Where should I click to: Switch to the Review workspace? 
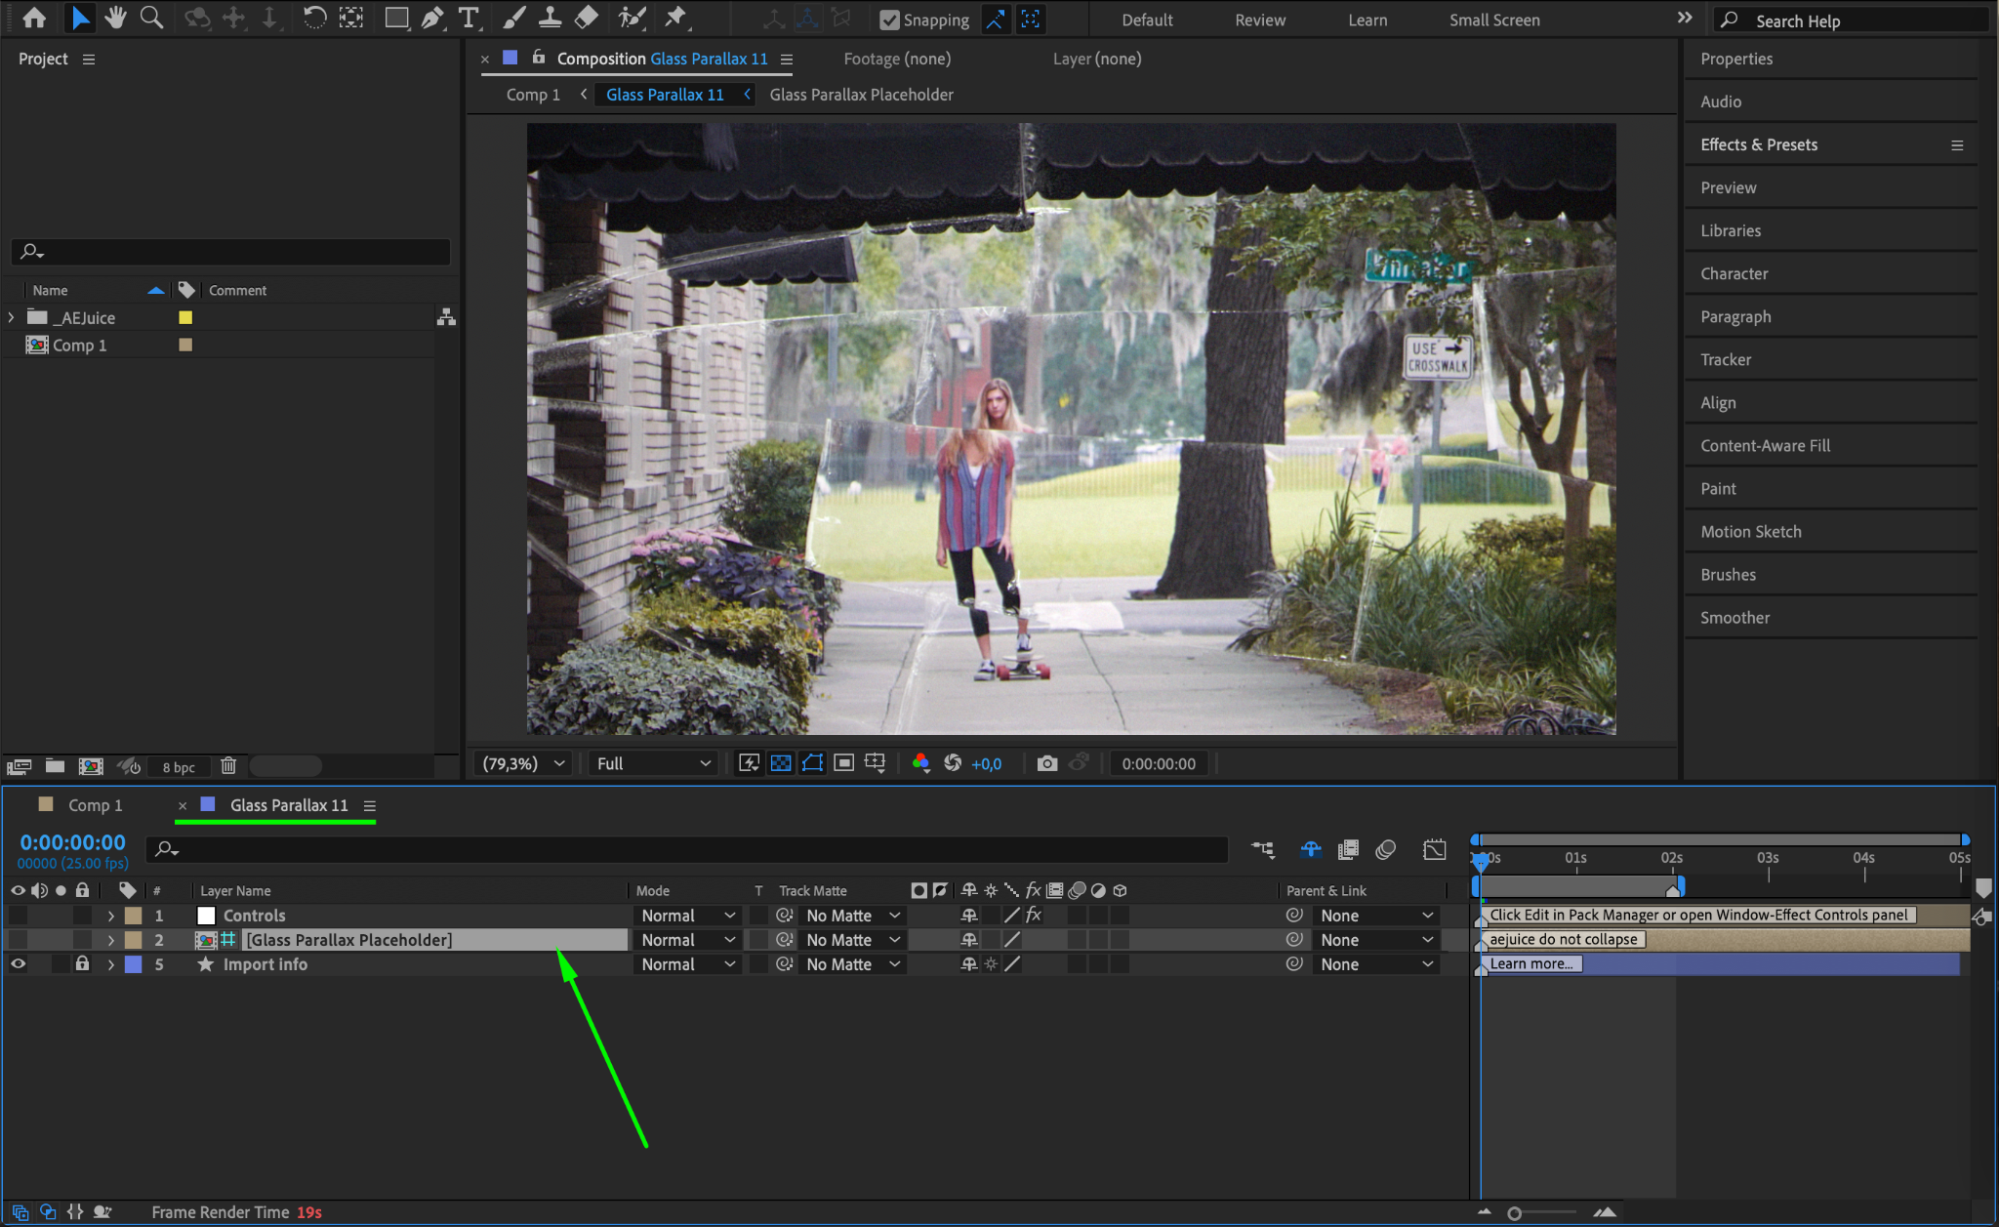click(x=1259, y=20)
